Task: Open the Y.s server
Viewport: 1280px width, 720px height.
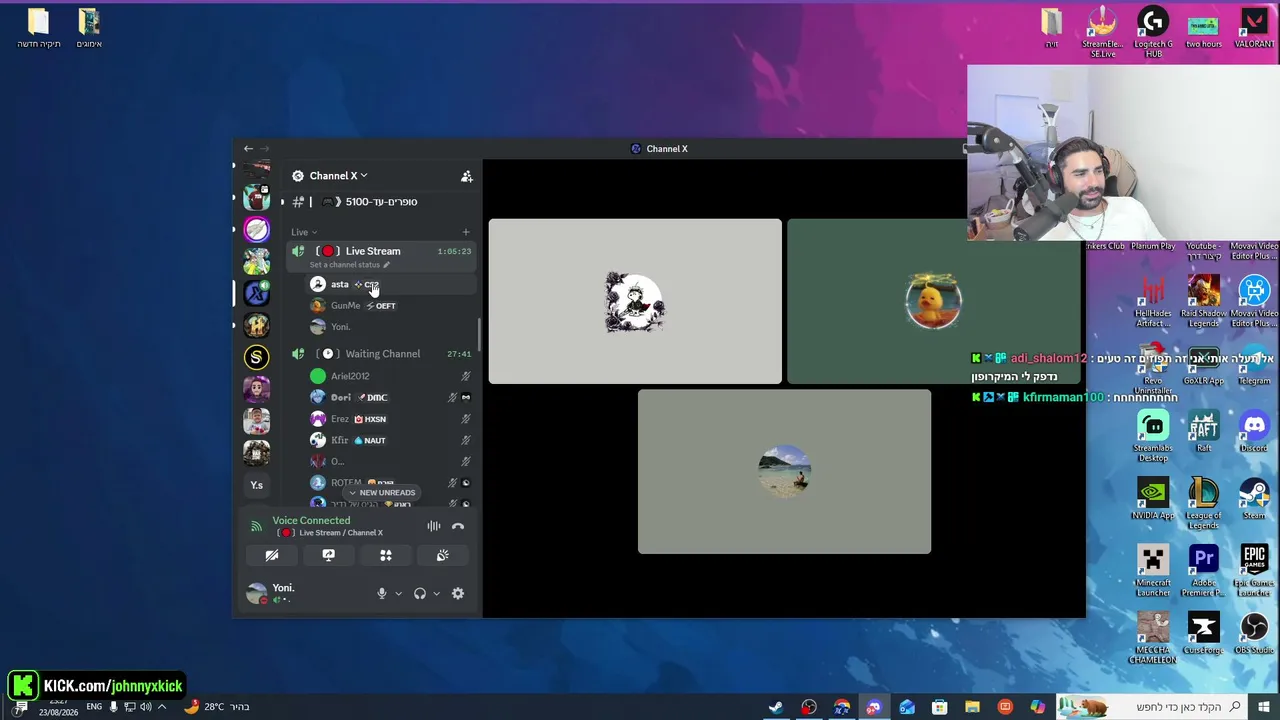Action: coord(257,485)
